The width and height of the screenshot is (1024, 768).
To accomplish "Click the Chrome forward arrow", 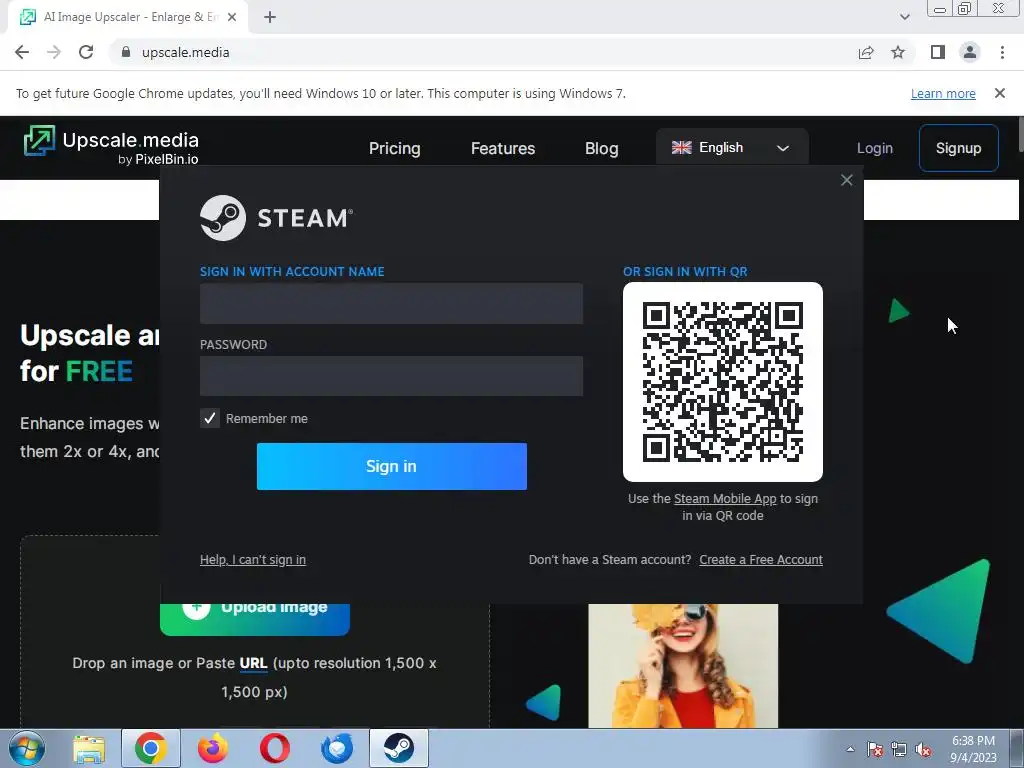I will 54,52.
